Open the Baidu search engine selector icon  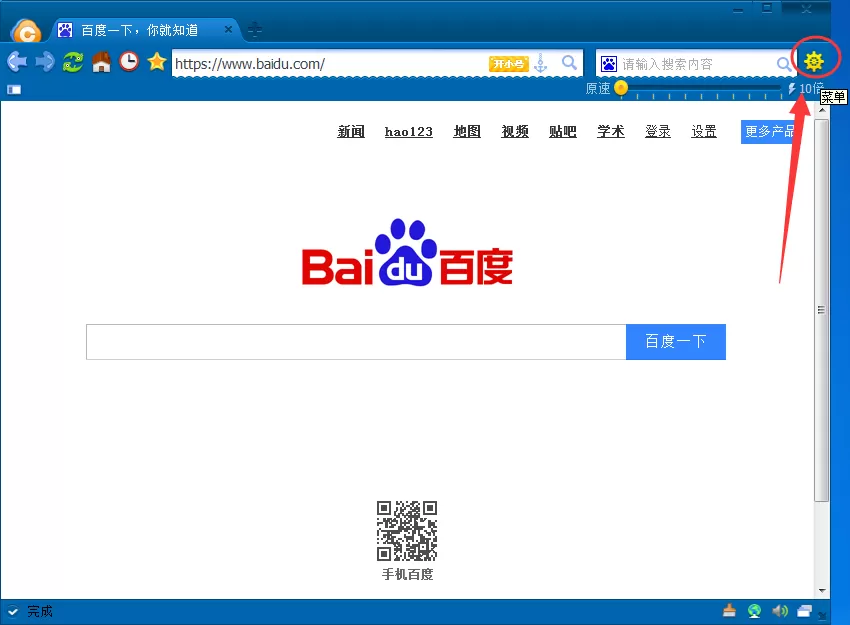click(x=609, y=64)
